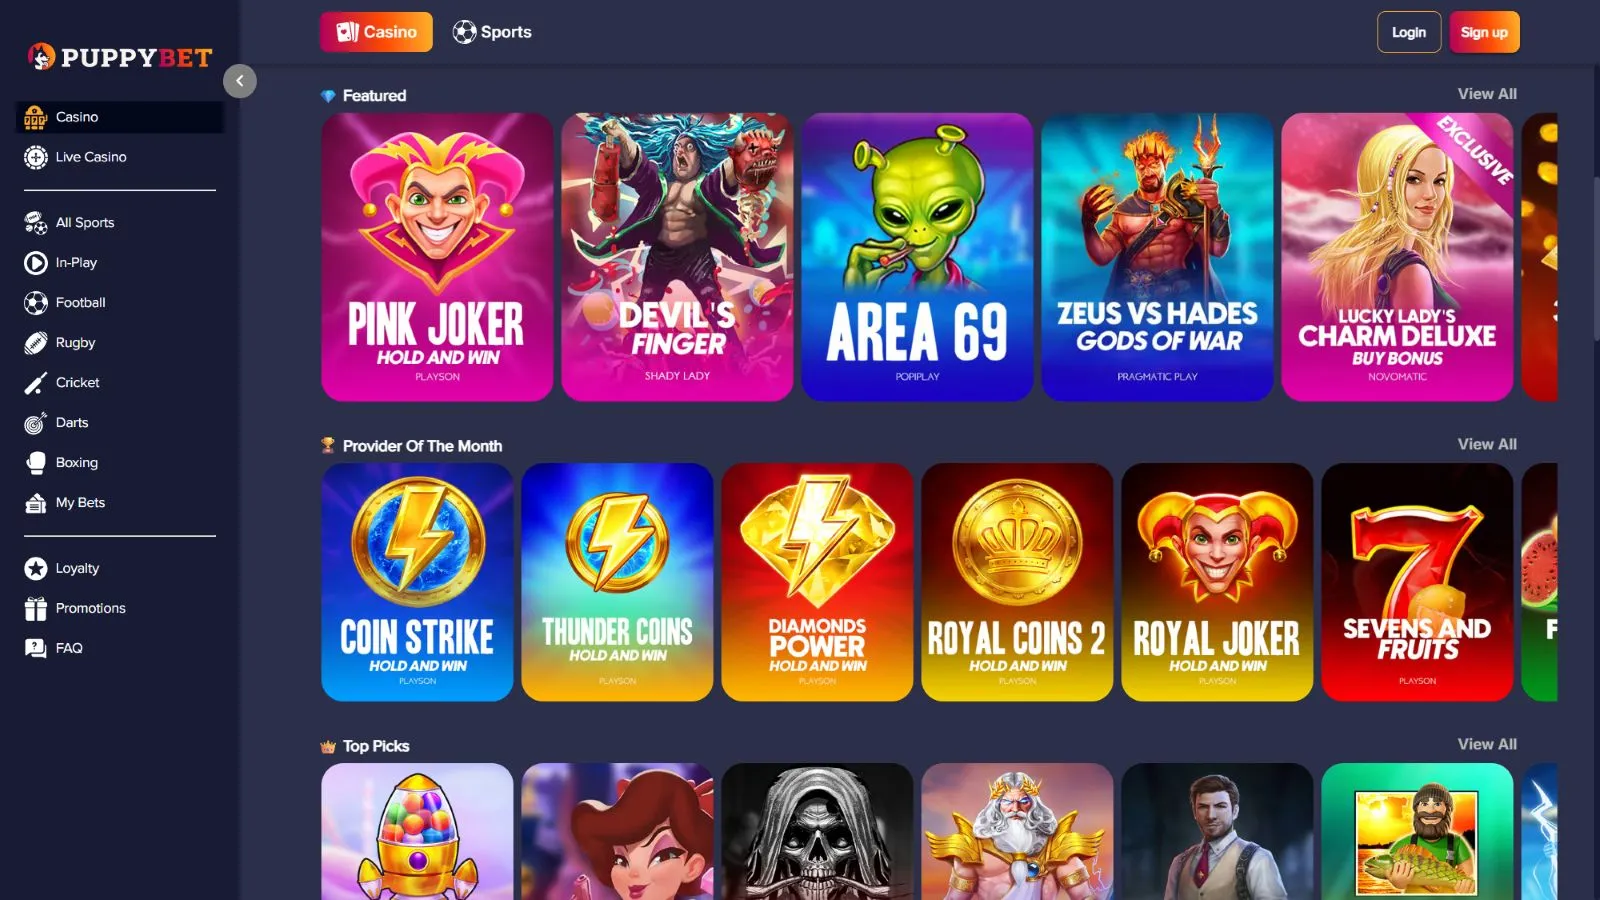
Task: View All Provider Of The Month games
Action: click(x=1487, y=444)
